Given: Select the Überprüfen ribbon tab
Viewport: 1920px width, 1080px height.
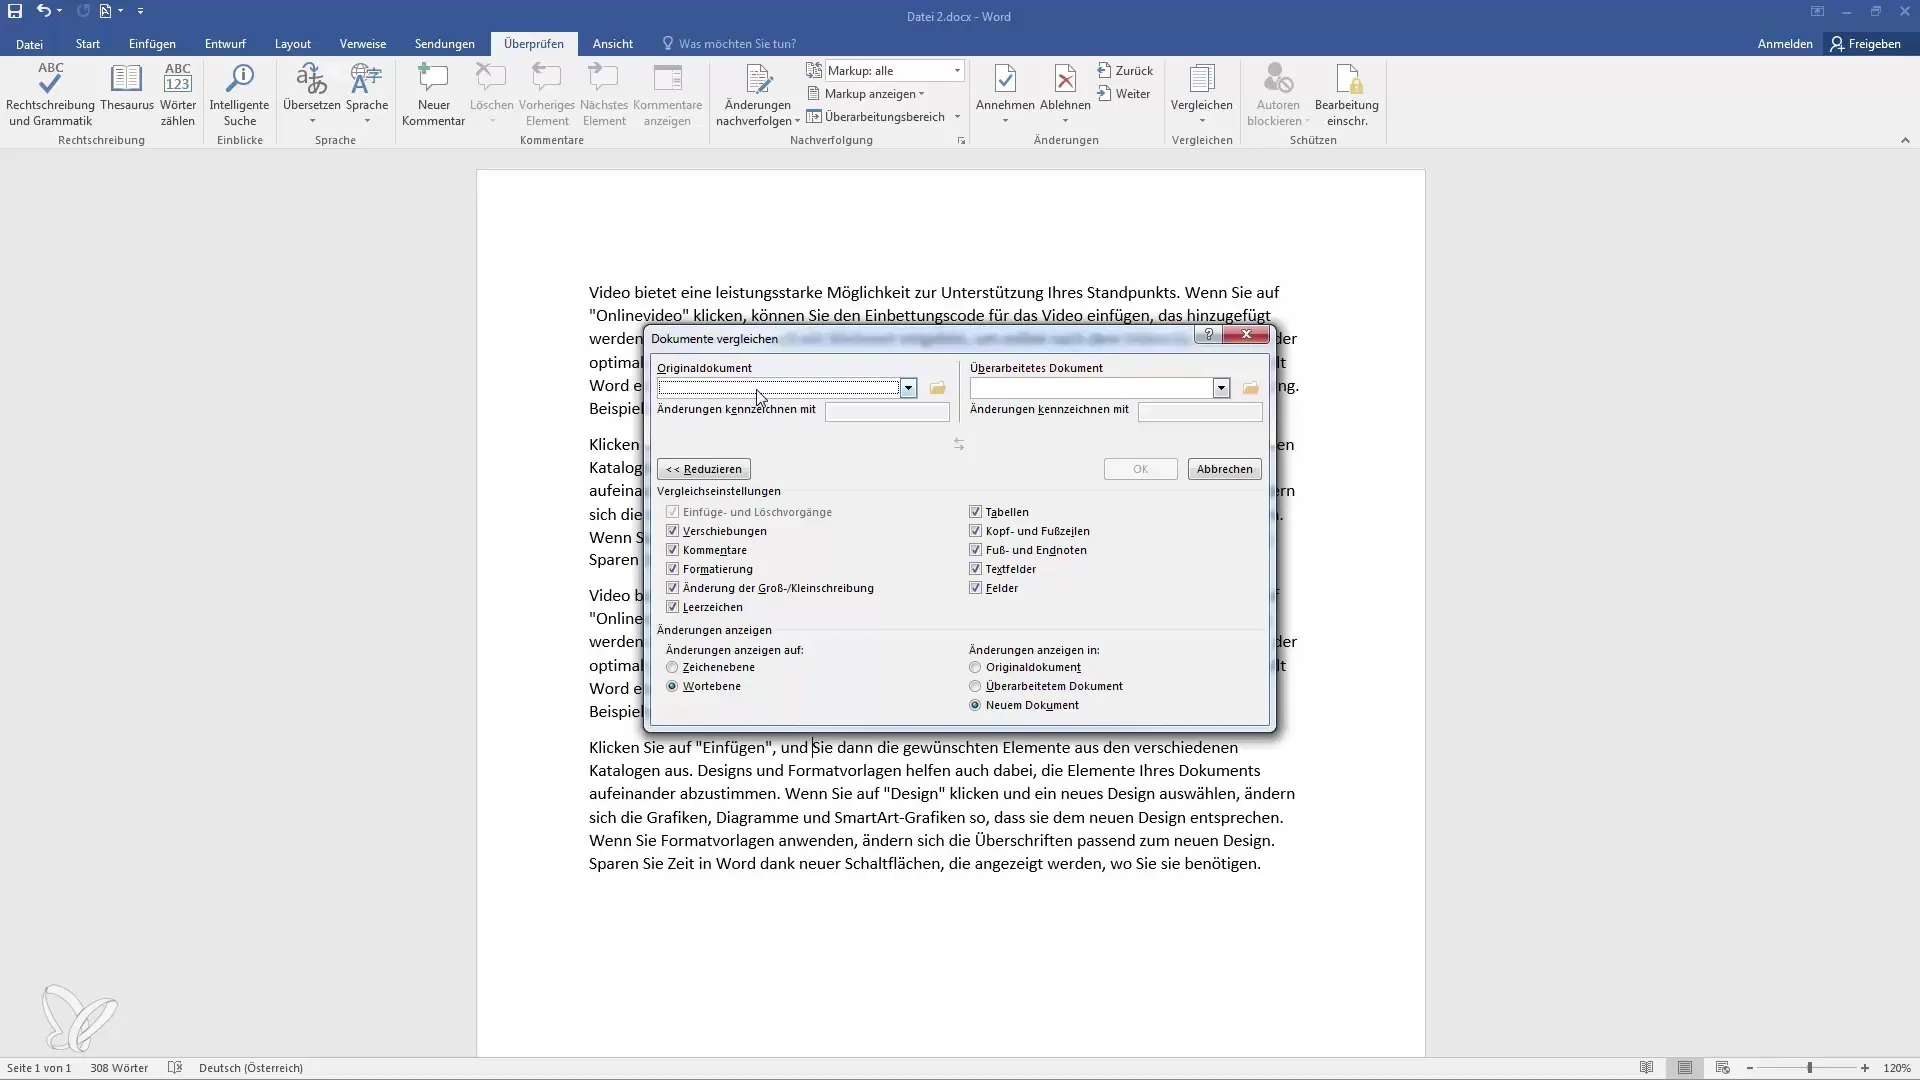Looking at the screenshot, I should click(x=533, y=44).
